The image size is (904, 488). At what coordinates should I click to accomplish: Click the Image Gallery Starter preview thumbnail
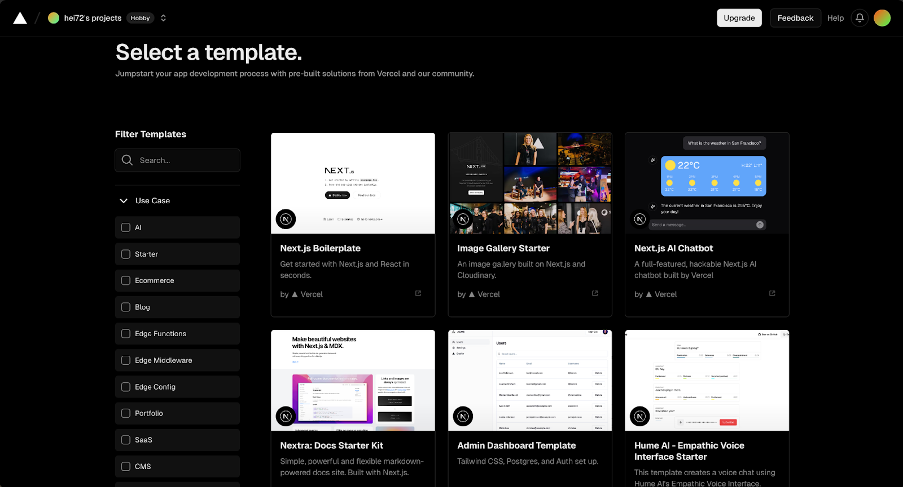[530, 183]
